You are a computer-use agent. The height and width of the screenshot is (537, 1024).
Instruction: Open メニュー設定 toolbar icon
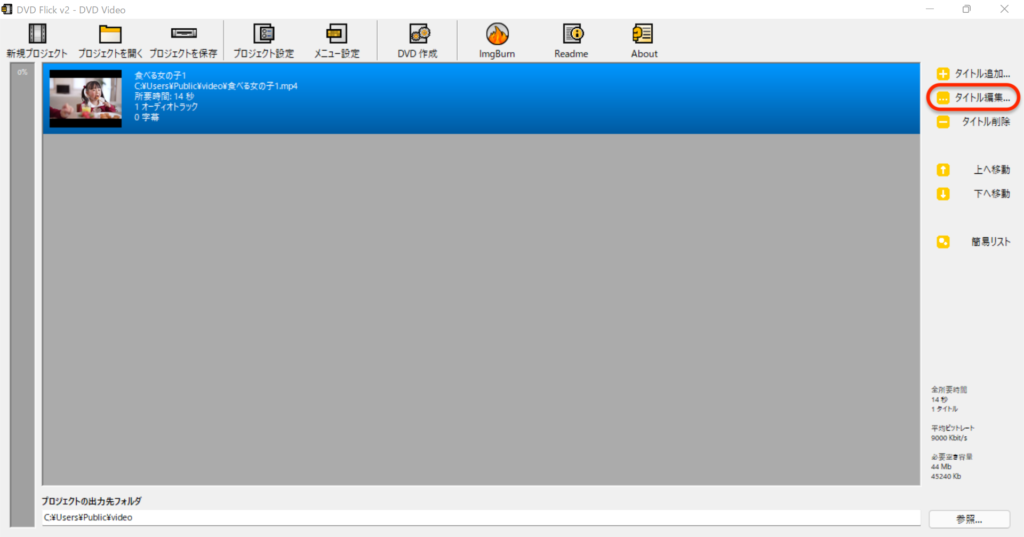click(336, 35)
